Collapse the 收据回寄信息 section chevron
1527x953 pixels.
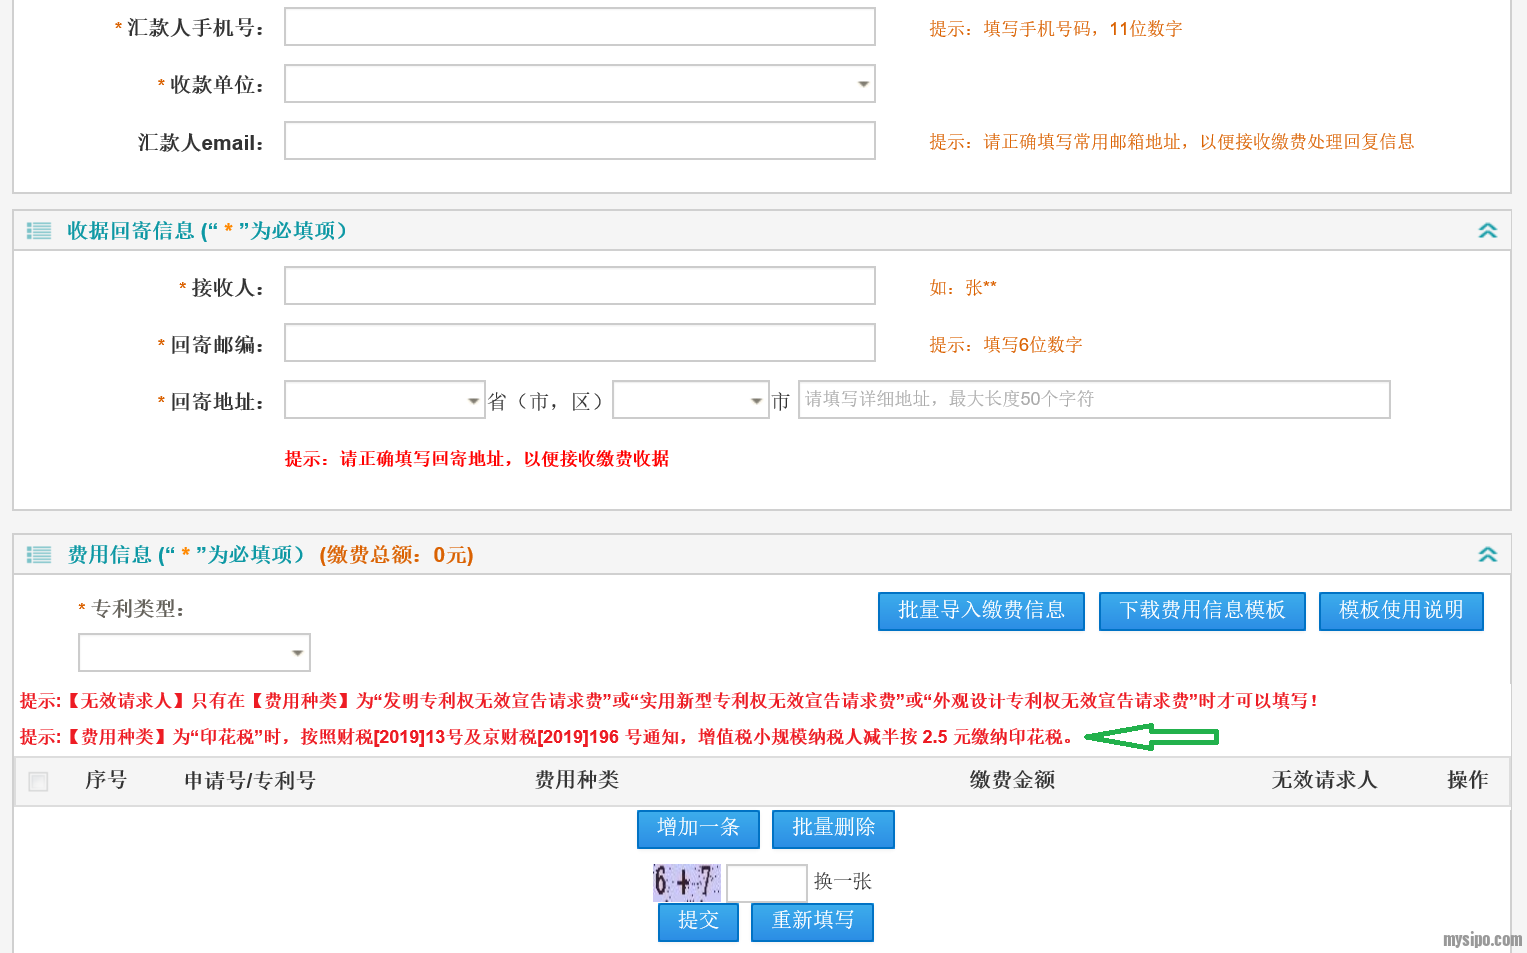1487,231
